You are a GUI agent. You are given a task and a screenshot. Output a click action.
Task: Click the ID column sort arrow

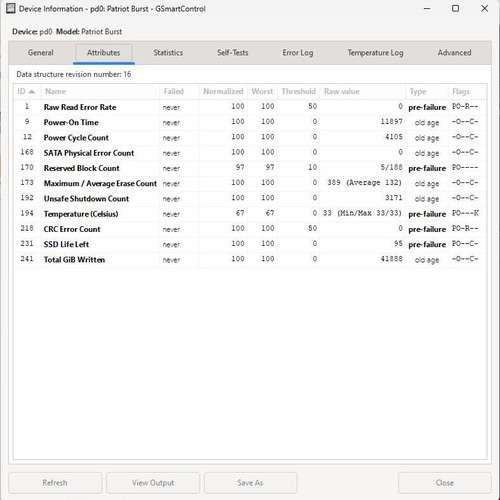click(32, 92)
